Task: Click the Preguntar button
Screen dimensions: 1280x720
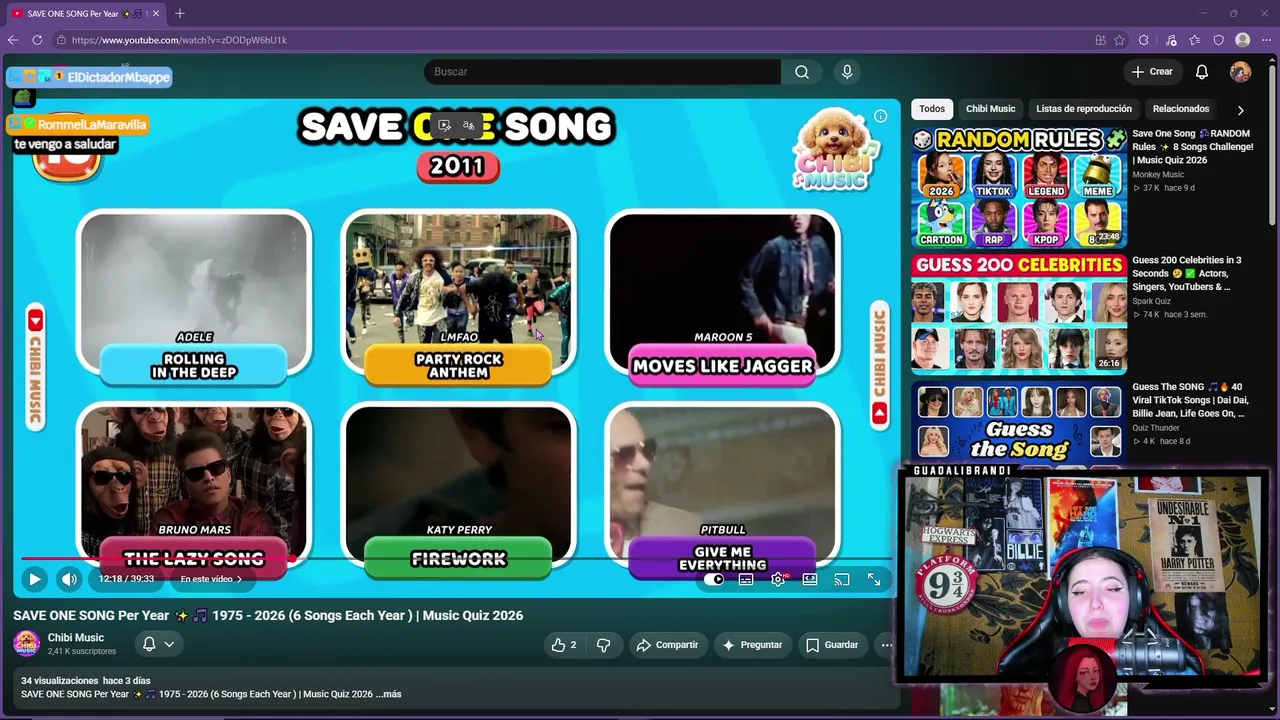Action: pyautogui.click(x=752, y=645)
